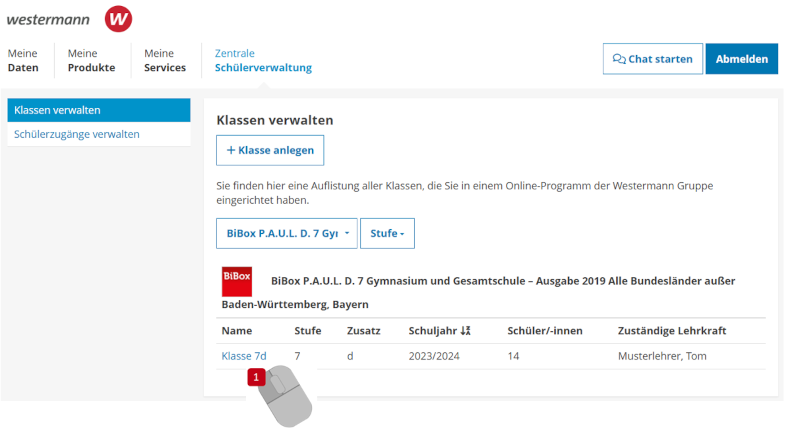Click the Schüler/-innen column header
The width and height of the screenshot is (800, 432).
(x=545, y=331)
